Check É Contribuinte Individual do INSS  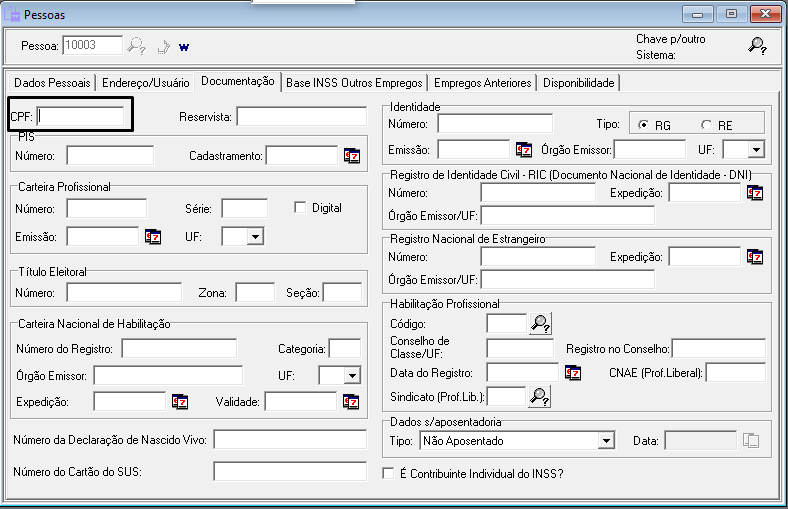(390, 473)
